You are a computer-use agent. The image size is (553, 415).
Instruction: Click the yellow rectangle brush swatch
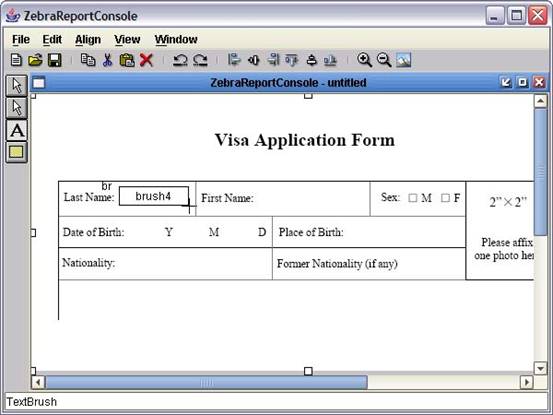[x=17, y=152]
